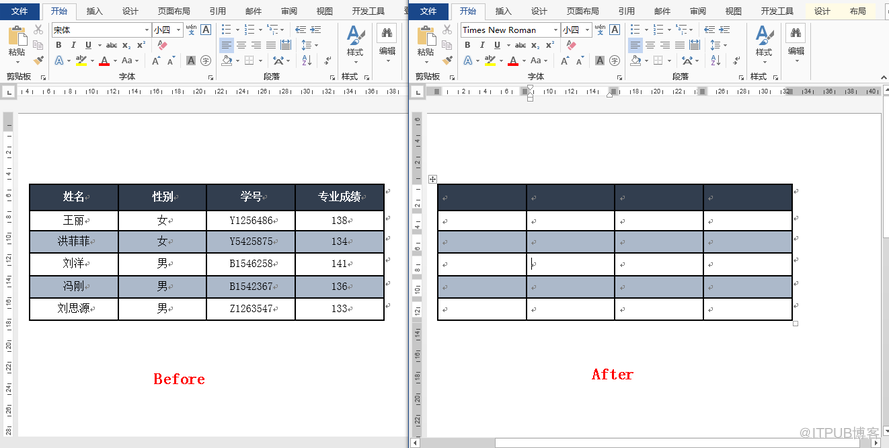Click the 粘贴 paste button in the Before window
The image size is (889, 448).
[x=17, y=42]
